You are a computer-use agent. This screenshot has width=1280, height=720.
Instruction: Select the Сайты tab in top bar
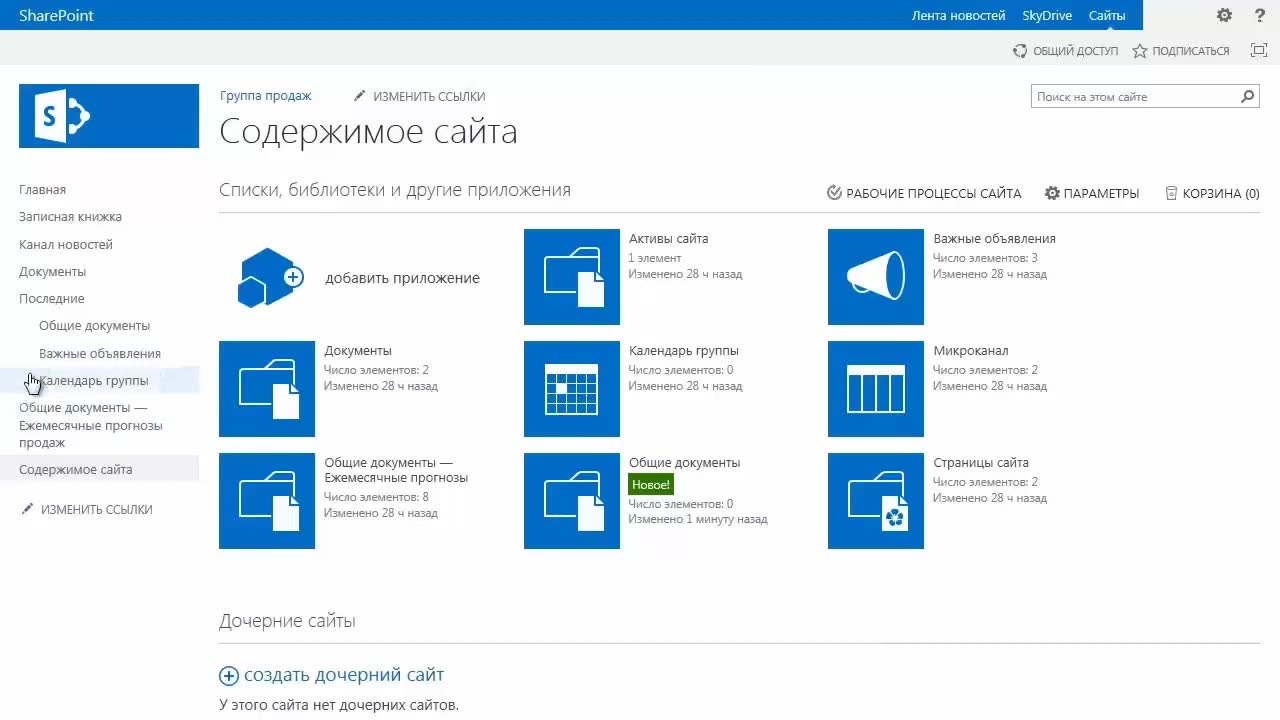pos(1107,15)
